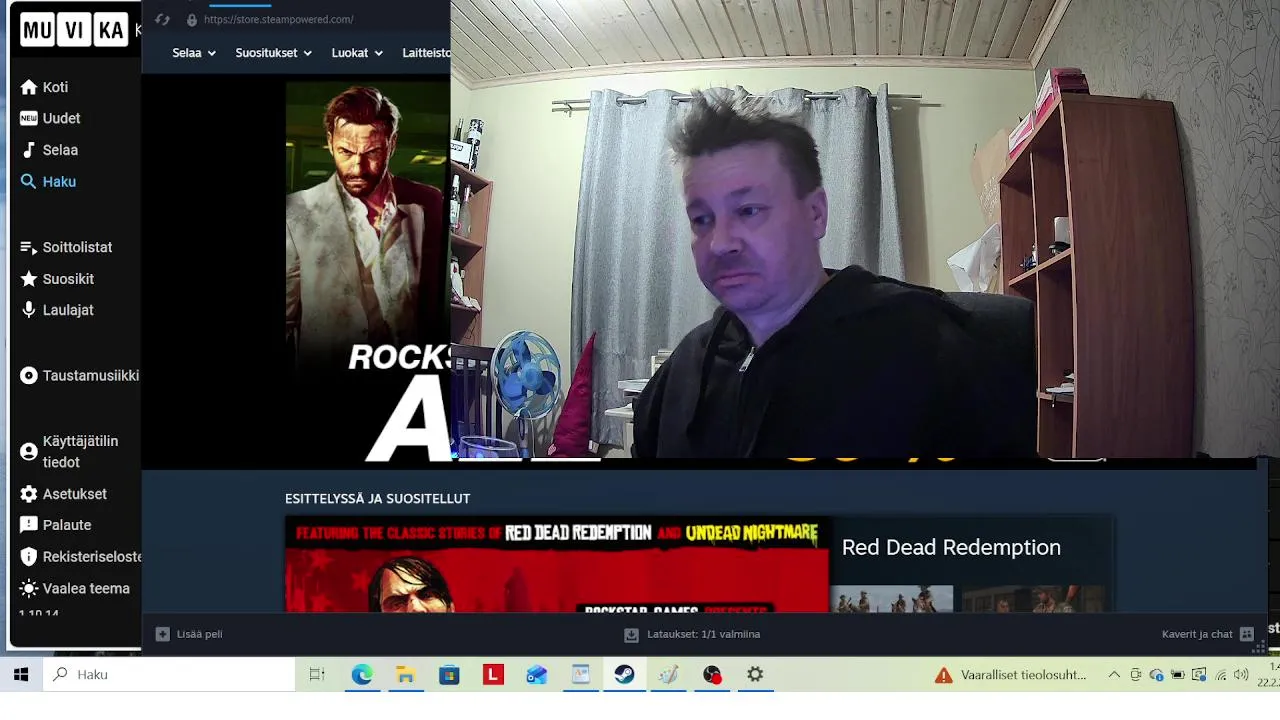Open the paint brush app on the taskbar
The width and height of the screenshot is (1280, 720).
click(668, 675)
